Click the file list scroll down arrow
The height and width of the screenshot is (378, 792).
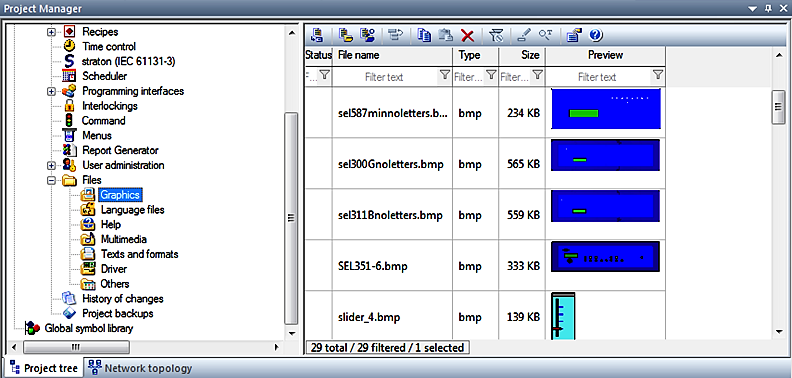(779, 332)
